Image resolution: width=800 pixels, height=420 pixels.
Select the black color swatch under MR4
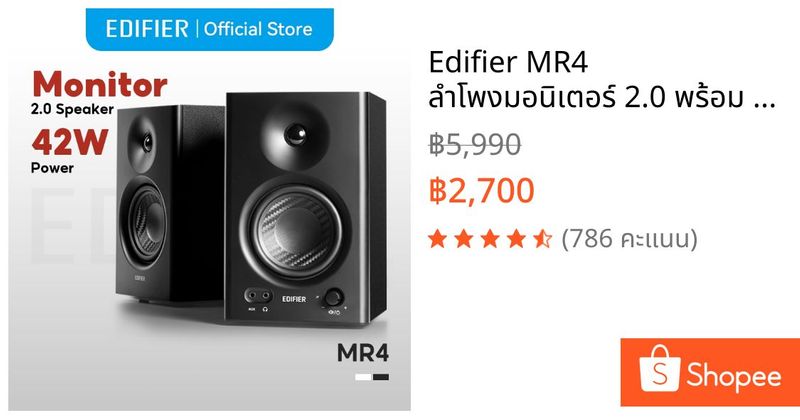click(381, 377)
